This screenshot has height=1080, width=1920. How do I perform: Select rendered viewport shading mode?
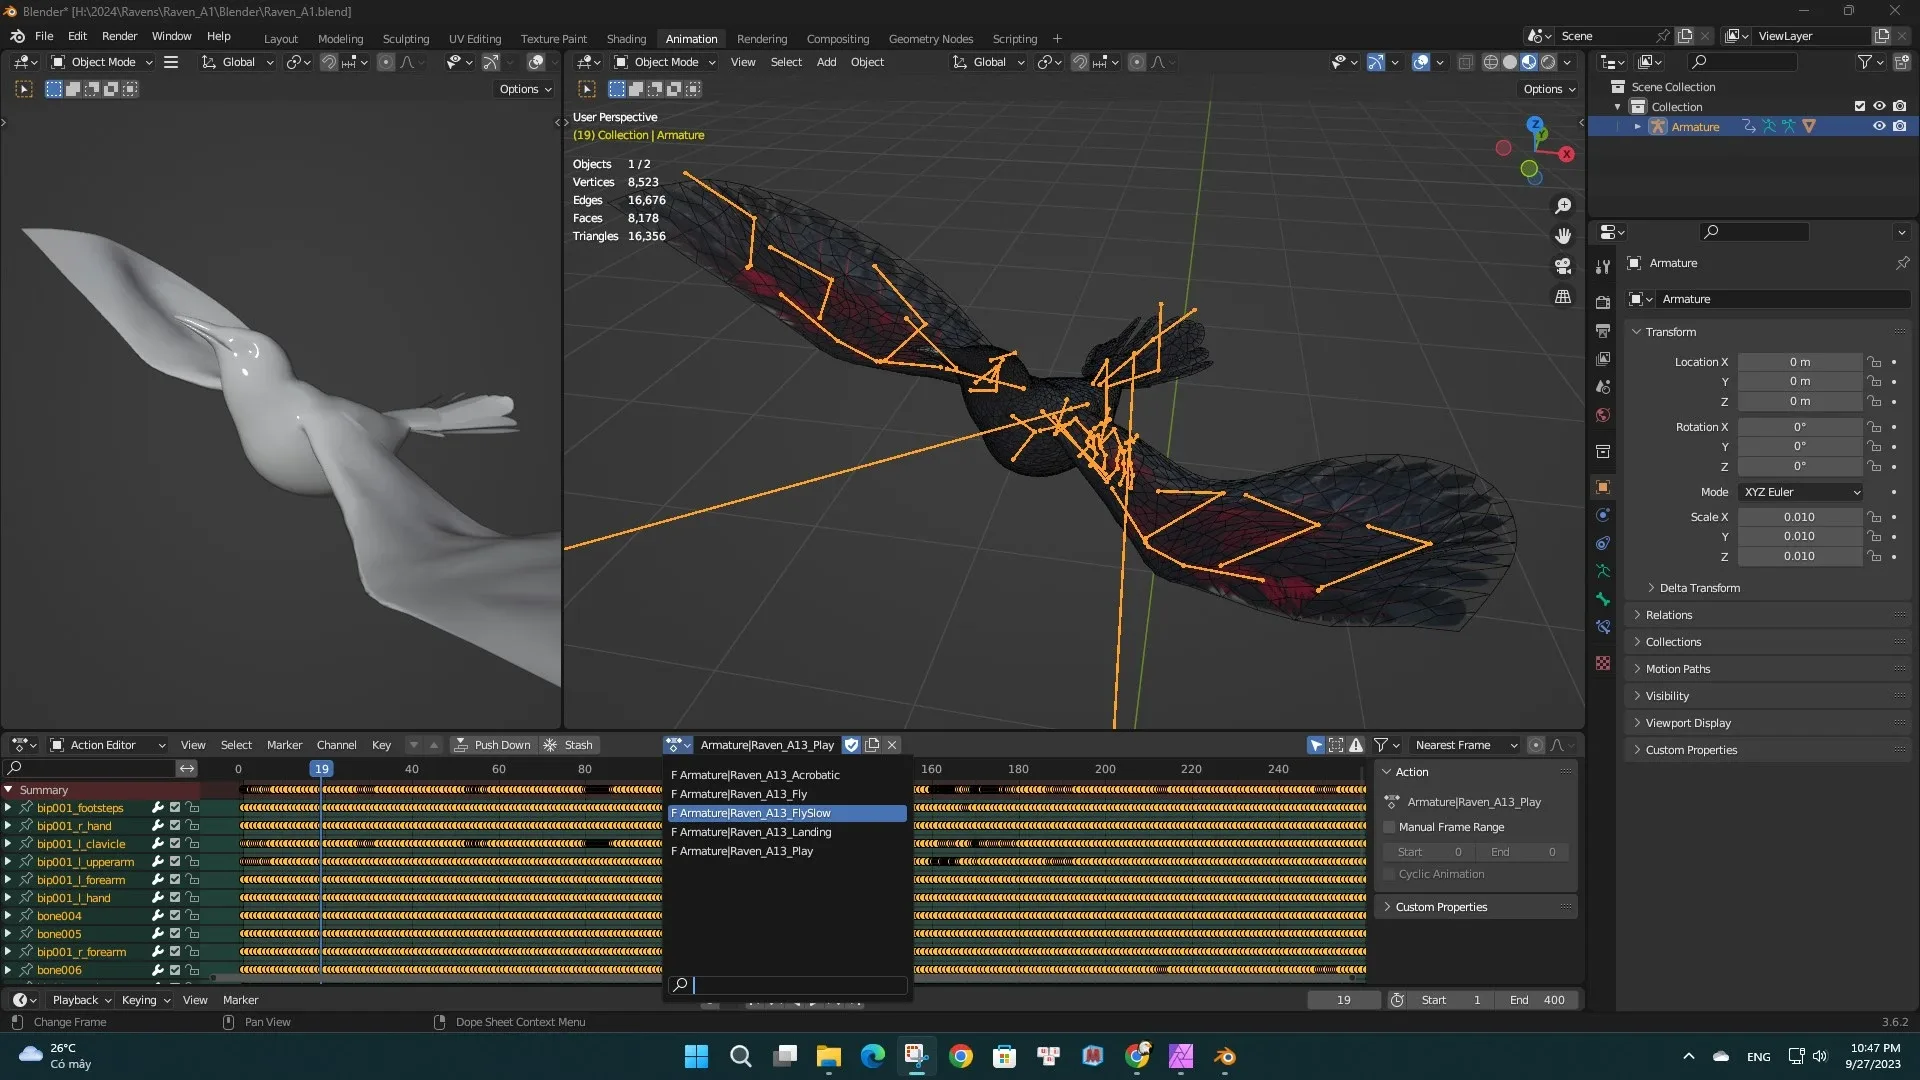click(1548, 62)
